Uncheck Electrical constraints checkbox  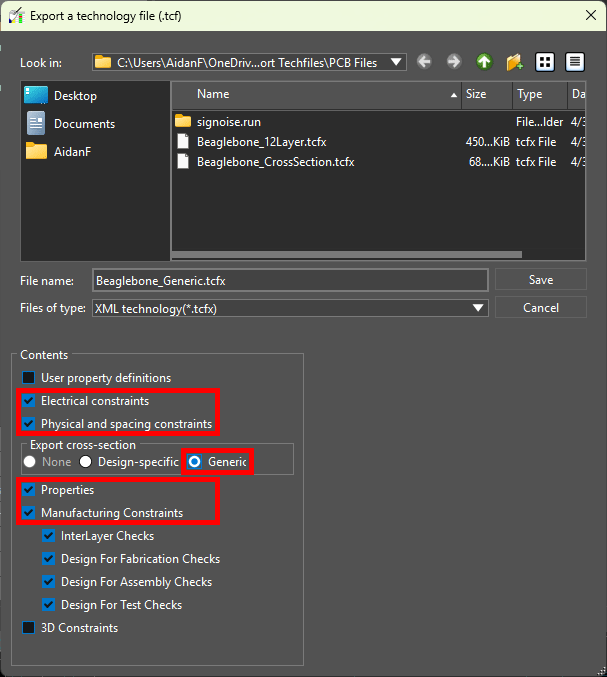click(29, 401)
